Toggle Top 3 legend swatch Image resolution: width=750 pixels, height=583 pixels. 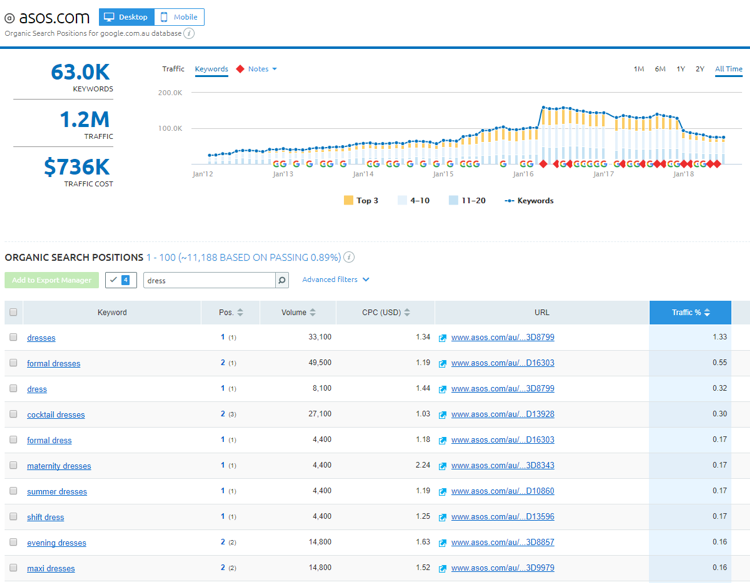pos(348,200)
